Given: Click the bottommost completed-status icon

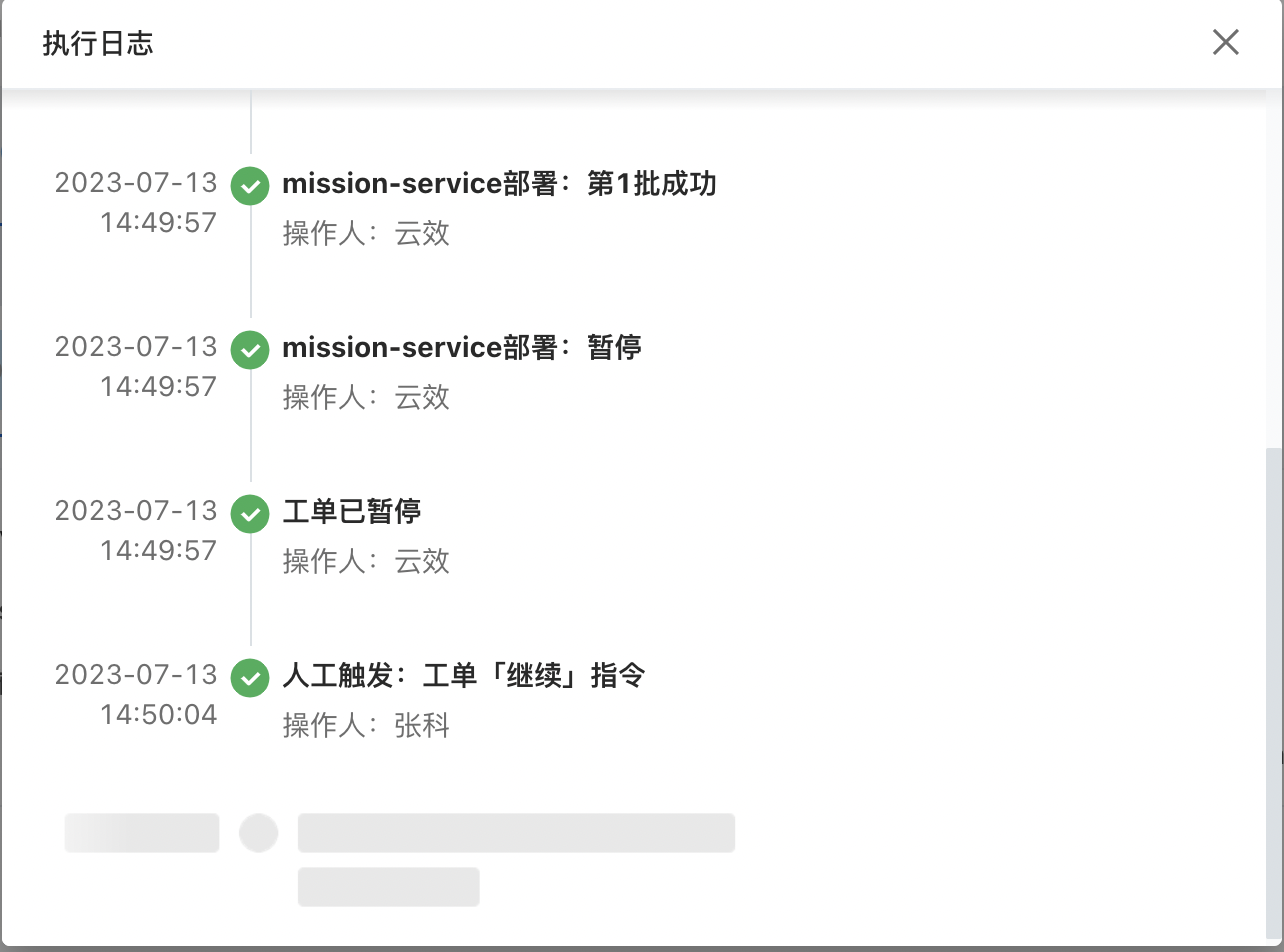Looking at the screenshot, I should (x=249, y=677).
